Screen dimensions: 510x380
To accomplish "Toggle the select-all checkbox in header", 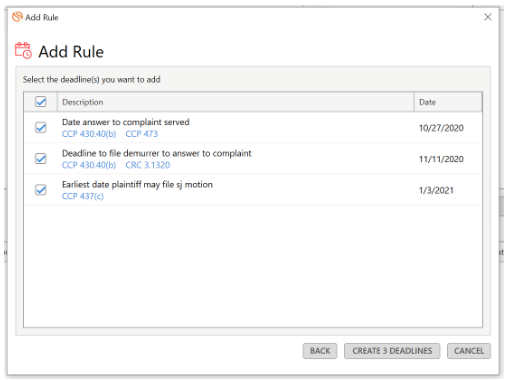I will (x=41, y=102).
